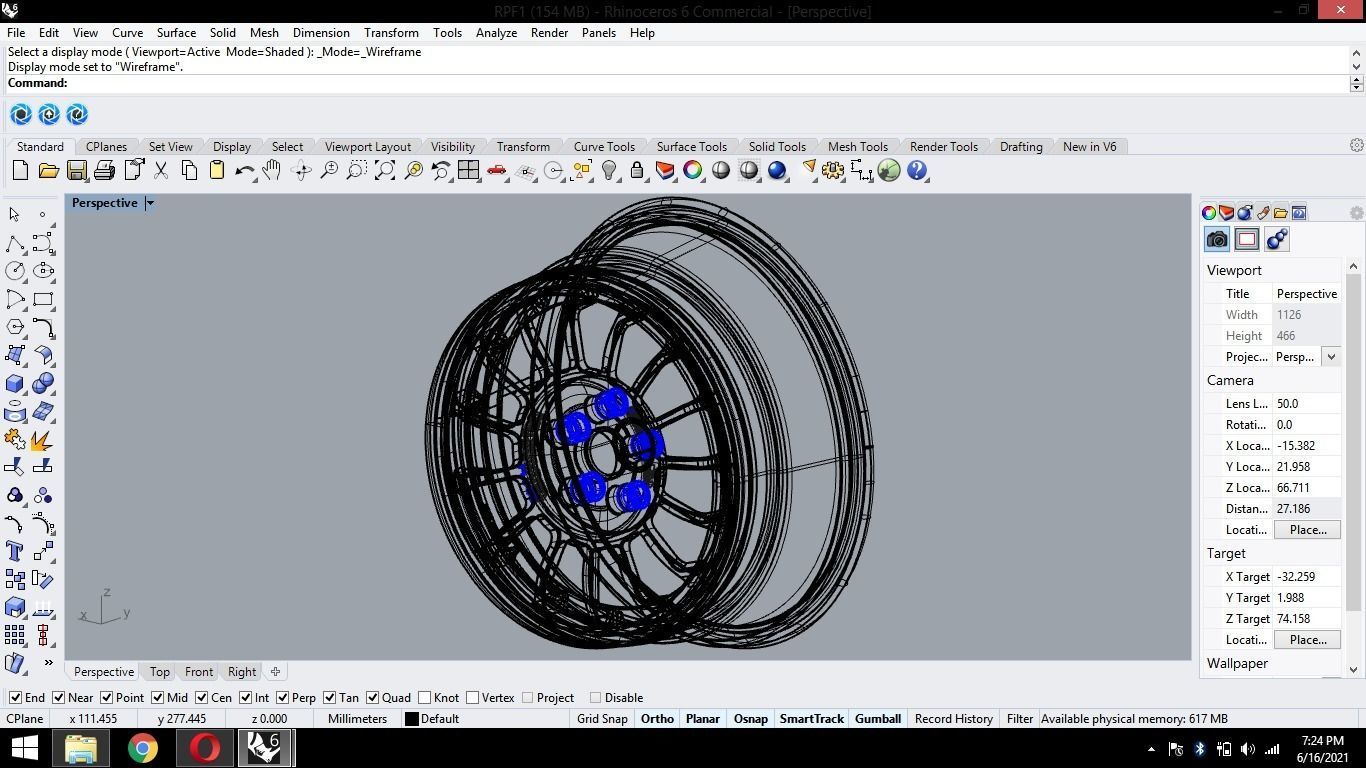Viewport: 1366px width, 768px height.
Task: Open Google Chrome from the taskbar
Action: point(143,748)
